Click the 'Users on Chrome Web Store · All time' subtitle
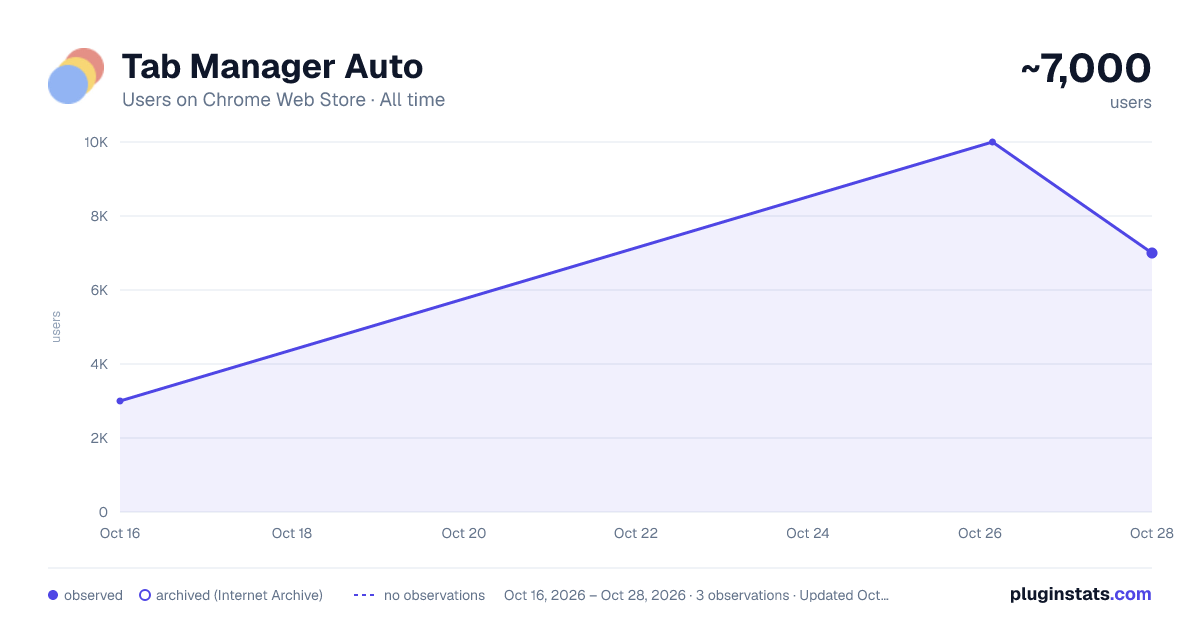Viewport: 1200px width, 630px height. [x=283, y=100]
